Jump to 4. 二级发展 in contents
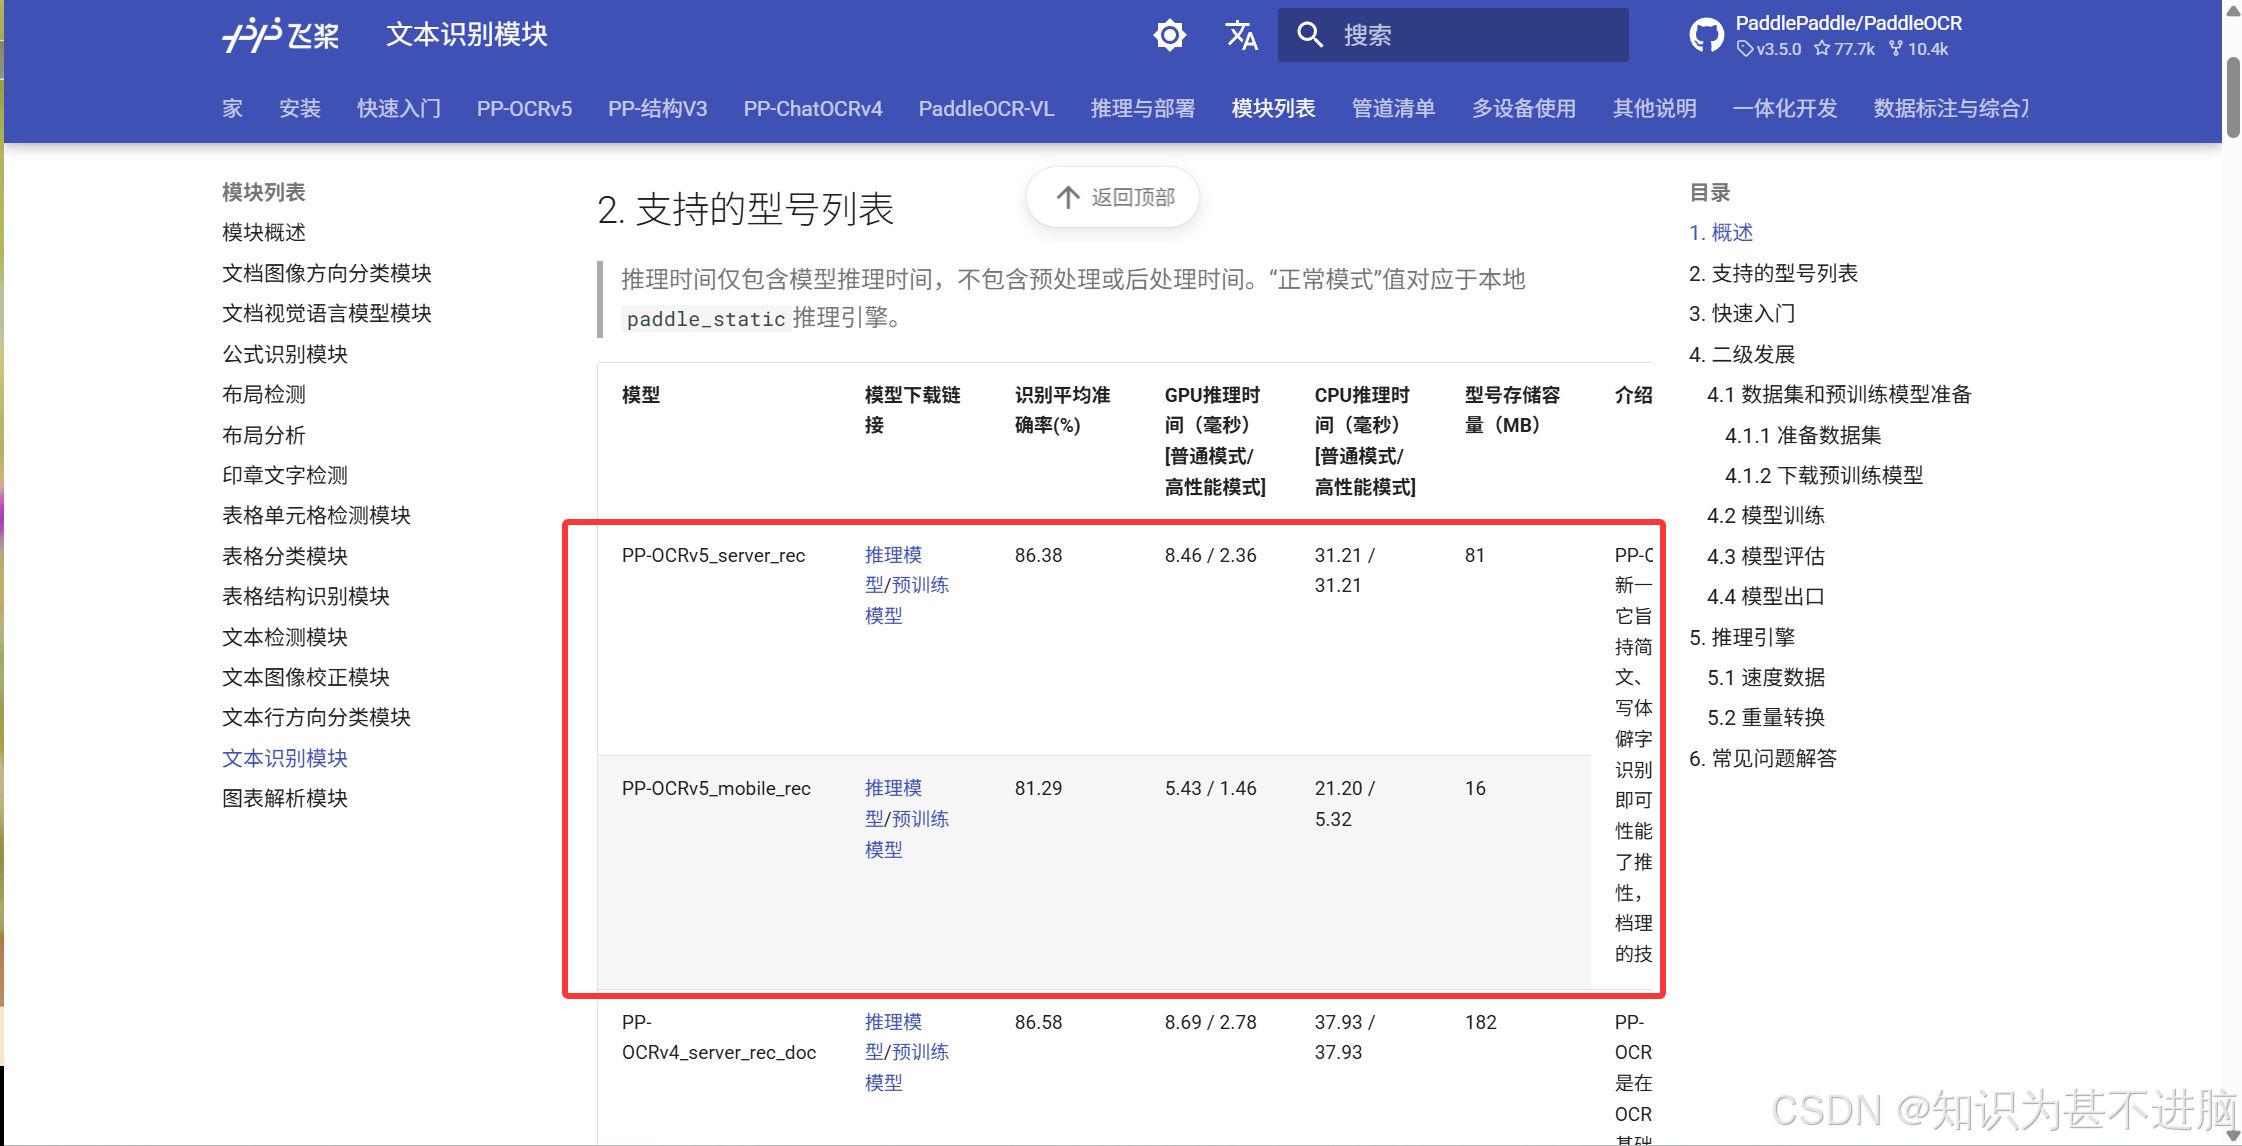Image resolution: width=2242 pixels, height=1146 pixels. coord(1742,354)
